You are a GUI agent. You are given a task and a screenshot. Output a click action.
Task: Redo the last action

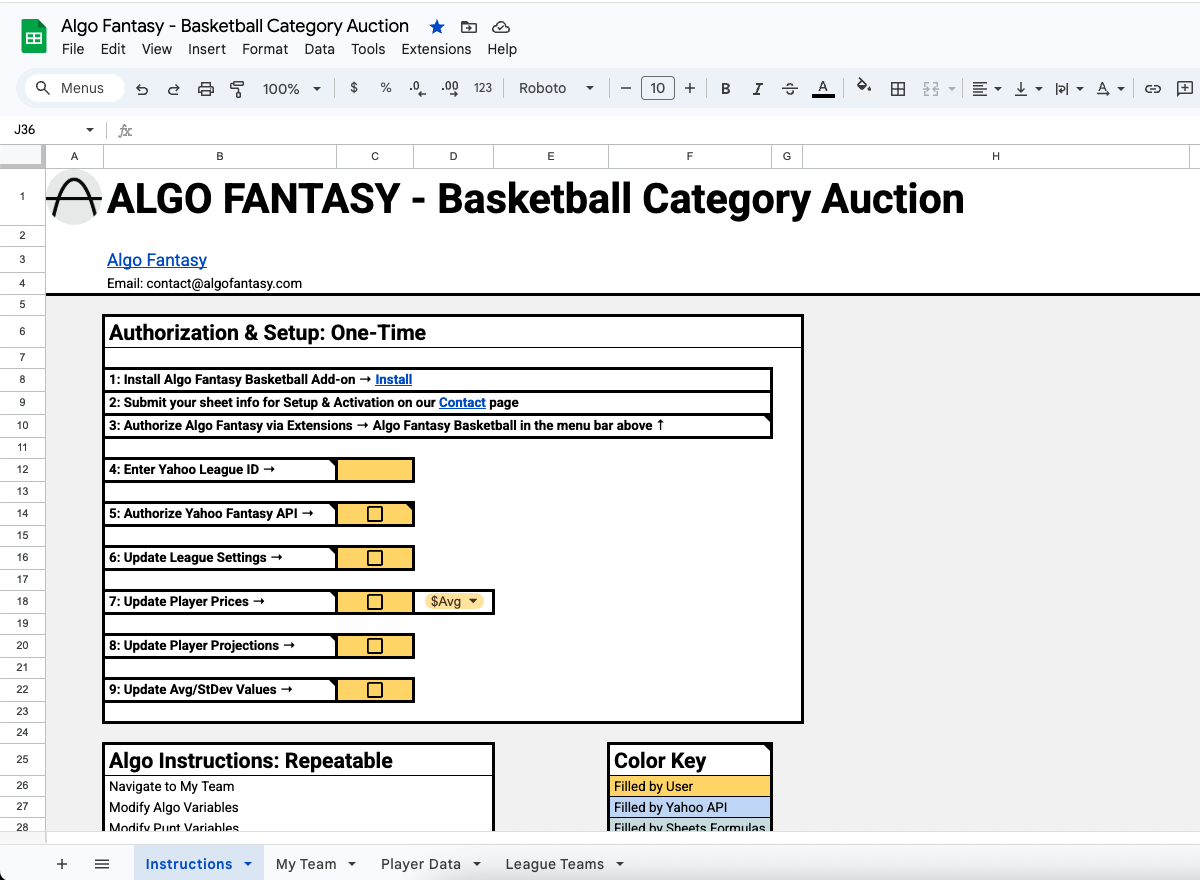[174, 89]
